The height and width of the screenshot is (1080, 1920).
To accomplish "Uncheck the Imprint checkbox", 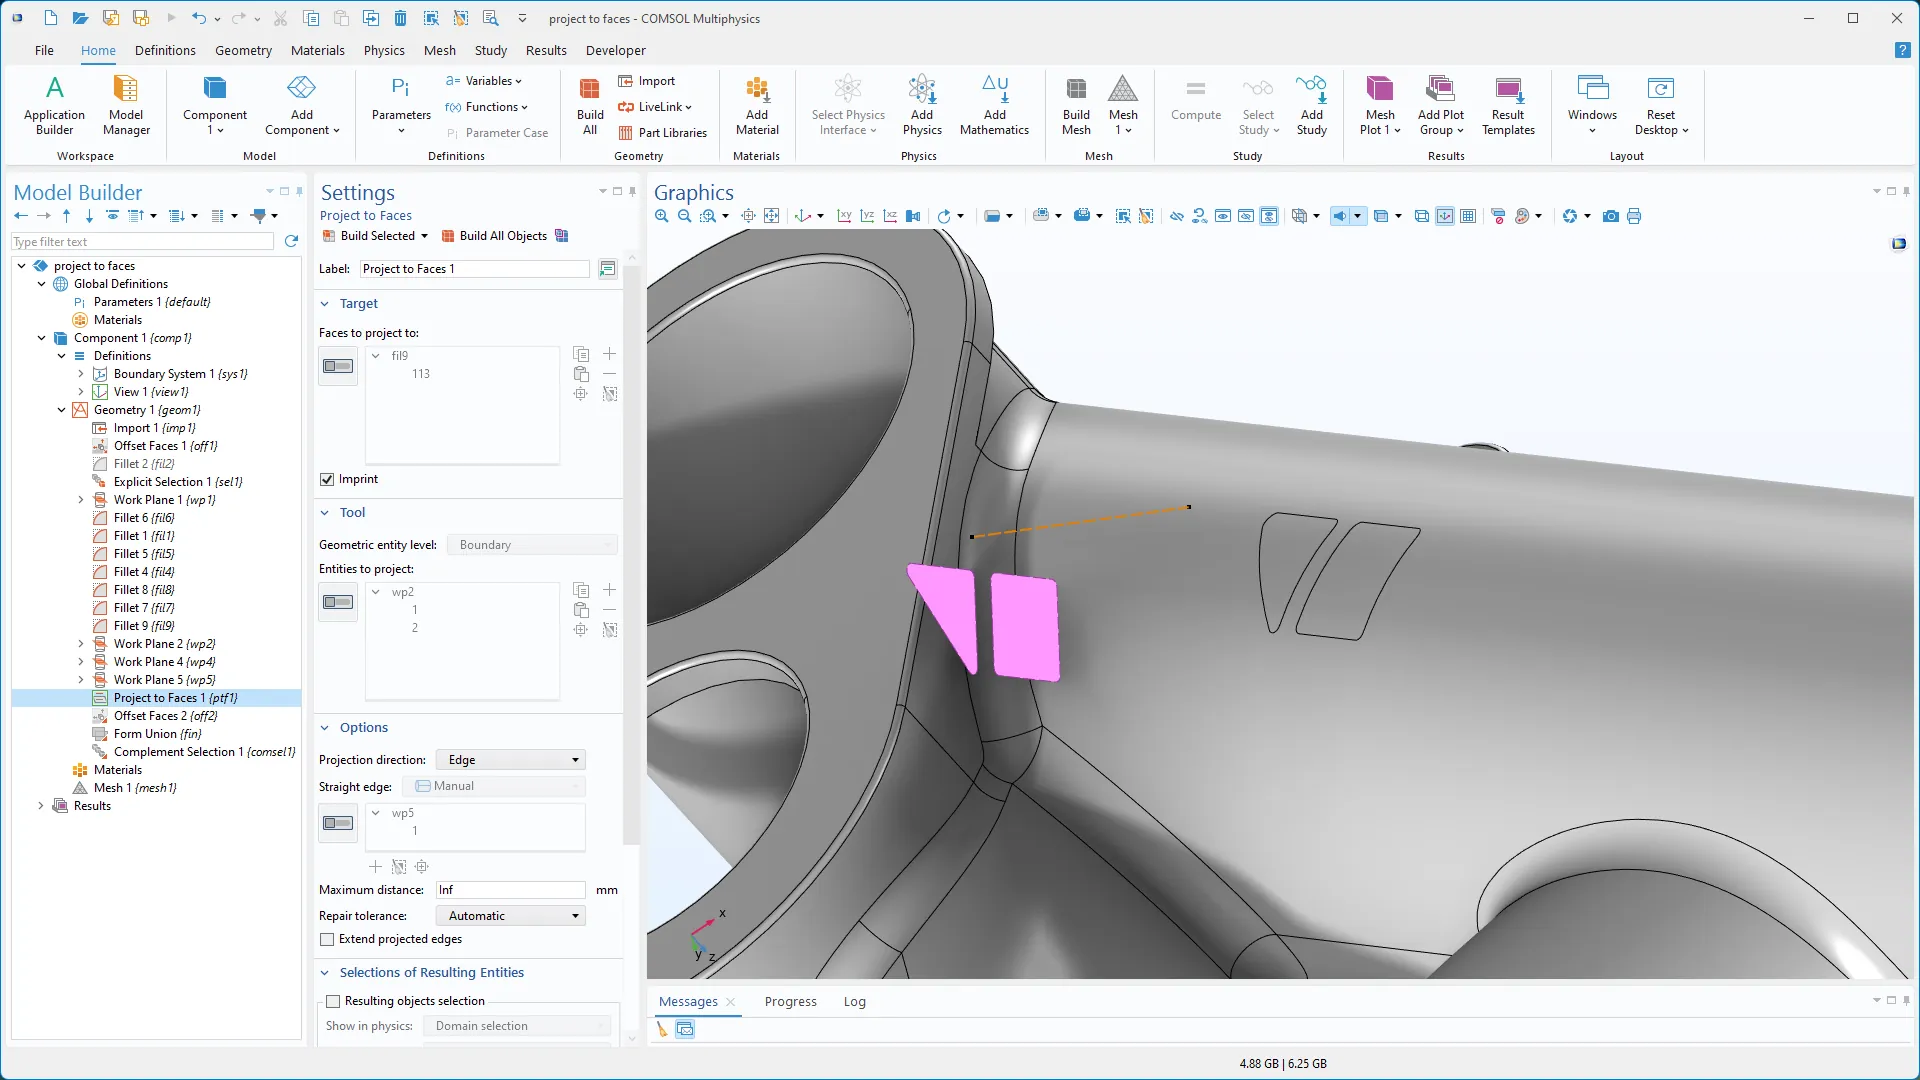I will tap(327, 479).
